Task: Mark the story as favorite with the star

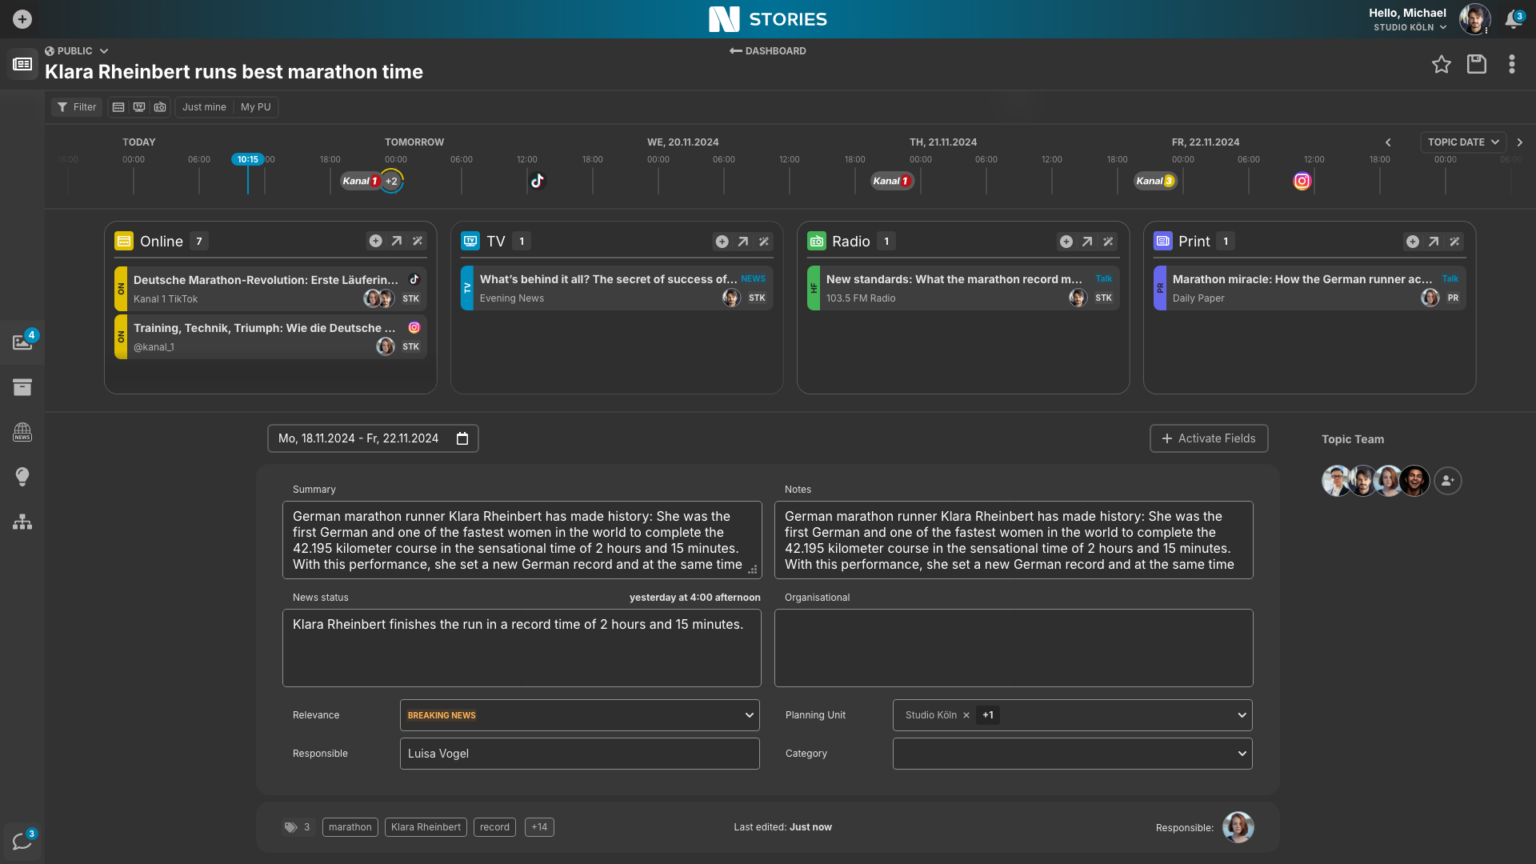Action: [x=1441, y=64]
